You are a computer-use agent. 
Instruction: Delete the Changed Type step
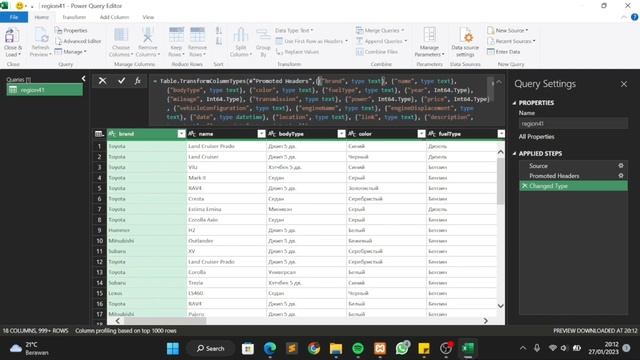pos(524,186)
